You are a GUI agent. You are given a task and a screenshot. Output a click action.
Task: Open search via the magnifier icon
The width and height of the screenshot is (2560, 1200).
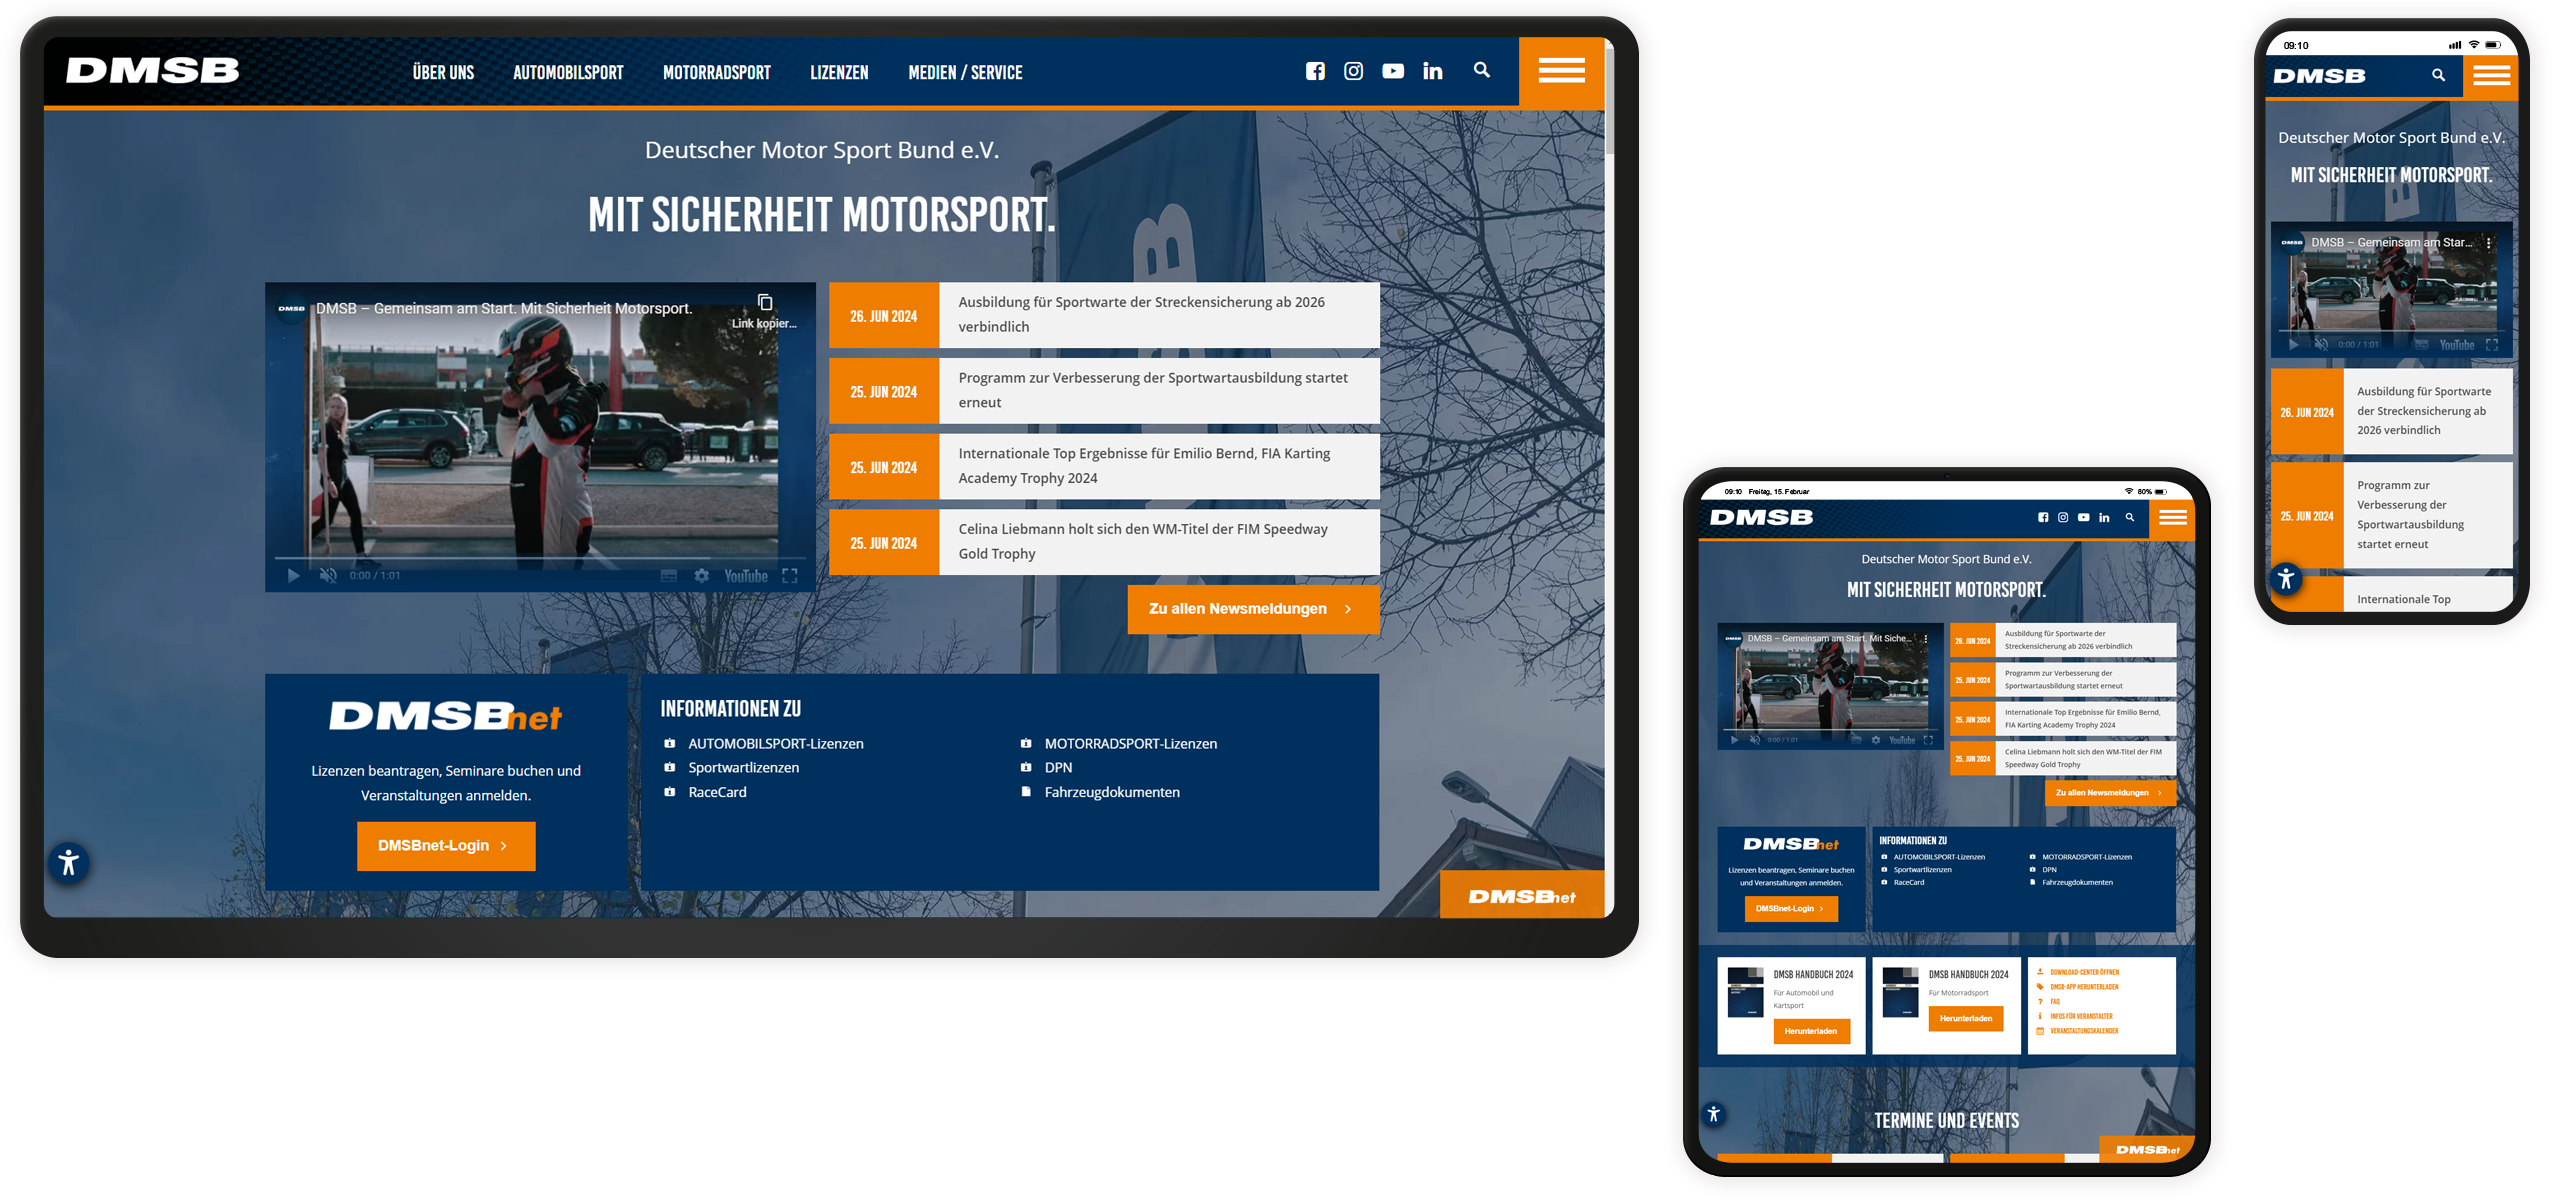tap(1481, 71)
